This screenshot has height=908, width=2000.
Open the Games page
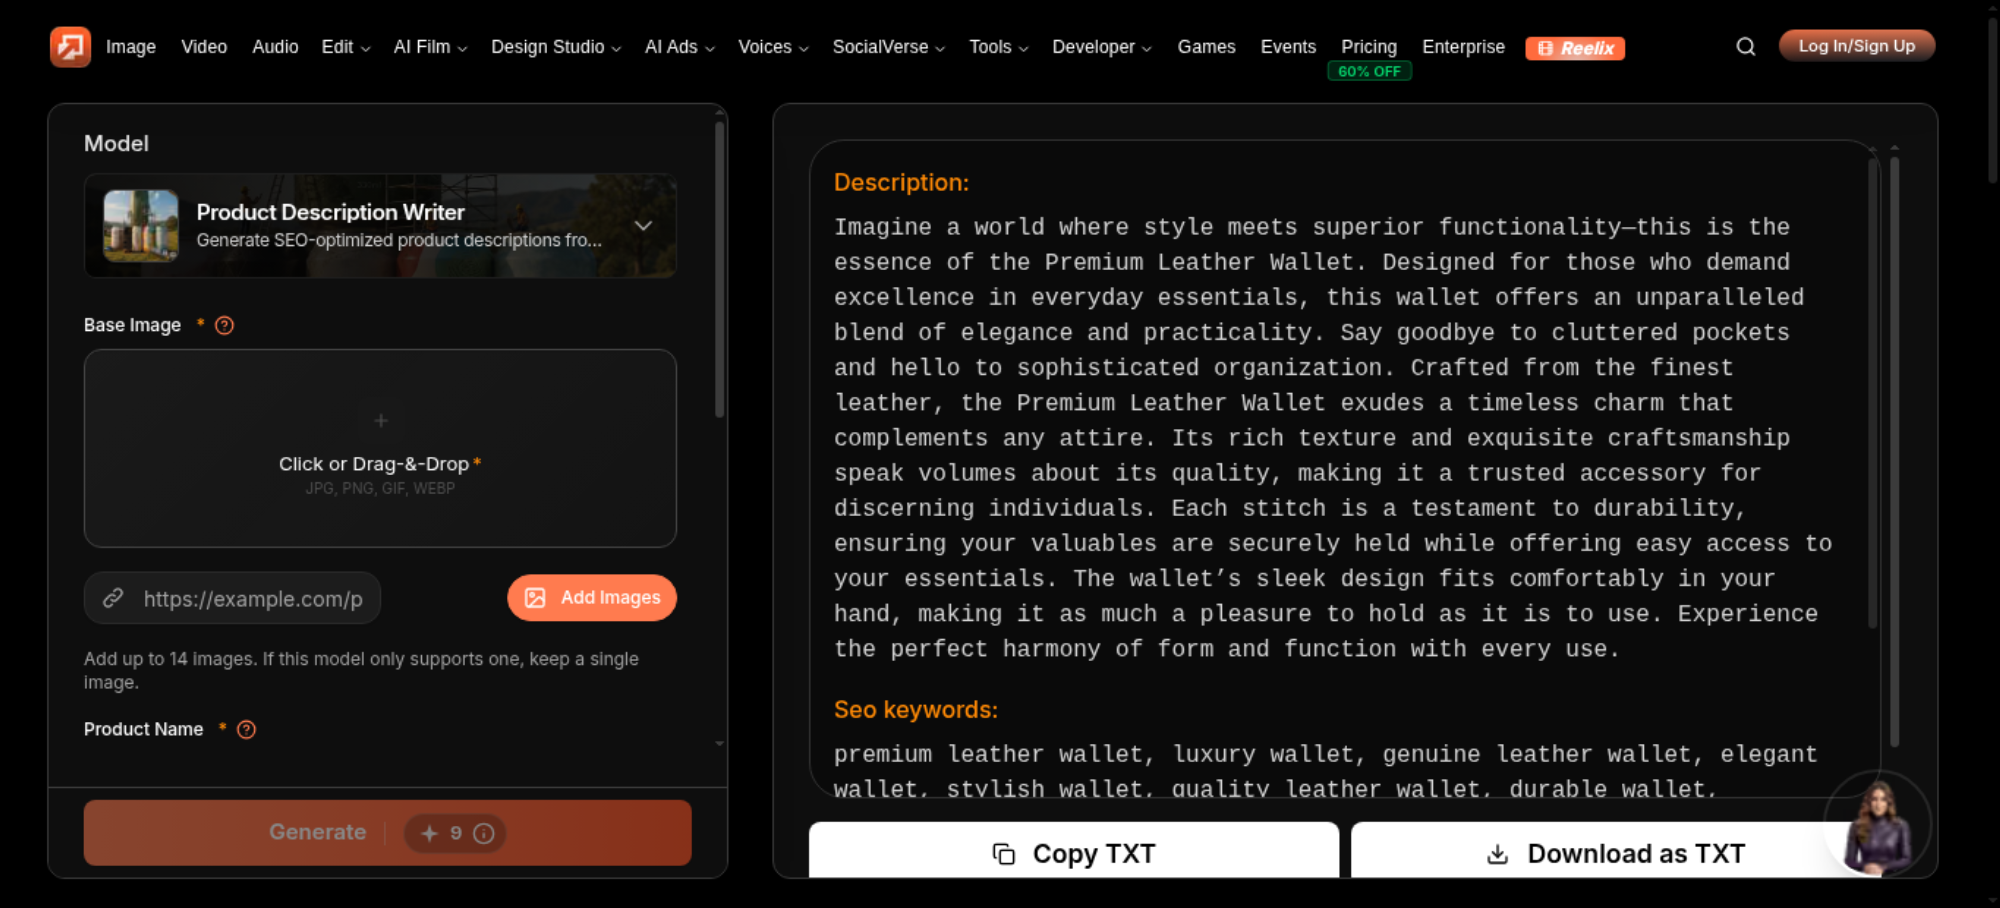click(1206, 47)
